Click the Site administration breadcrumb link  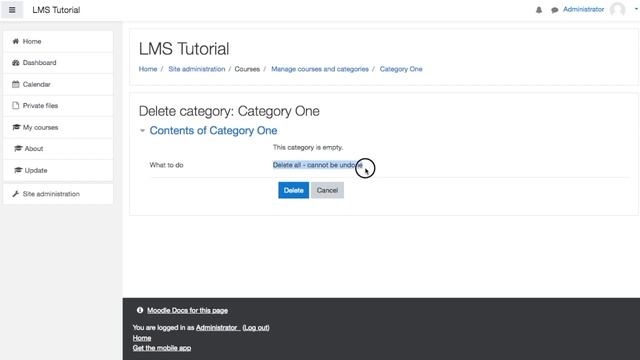197,69
